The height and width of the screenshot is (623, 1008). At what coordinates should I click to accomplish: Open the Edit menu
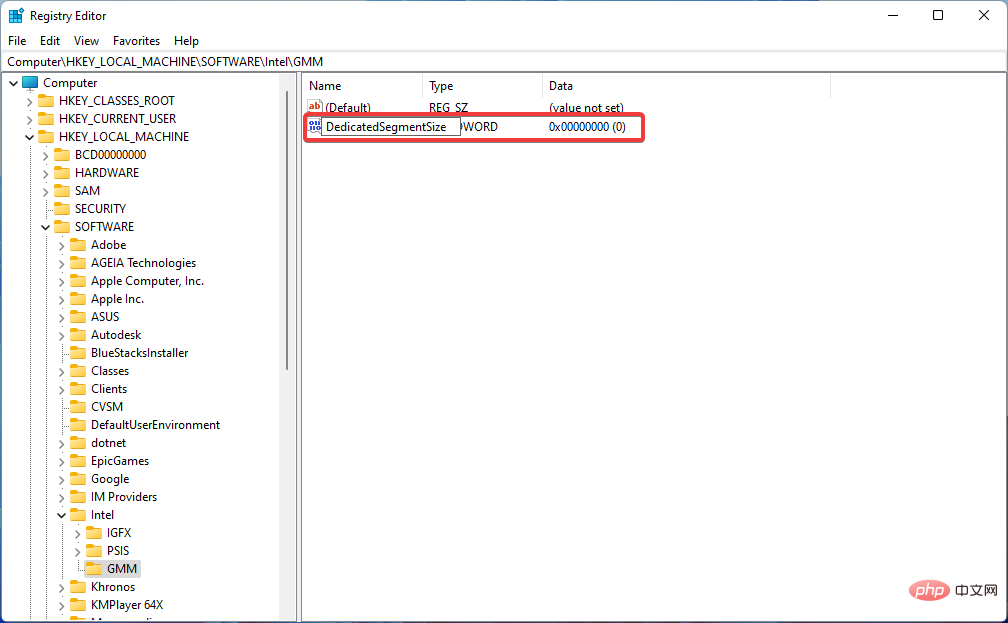tap(50, 41)
